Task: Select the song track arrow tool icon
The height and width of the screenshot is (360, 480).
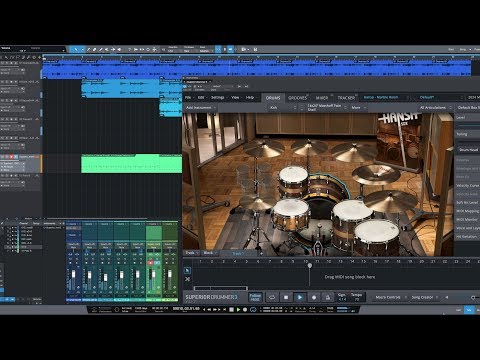Action: pos(188,271)
